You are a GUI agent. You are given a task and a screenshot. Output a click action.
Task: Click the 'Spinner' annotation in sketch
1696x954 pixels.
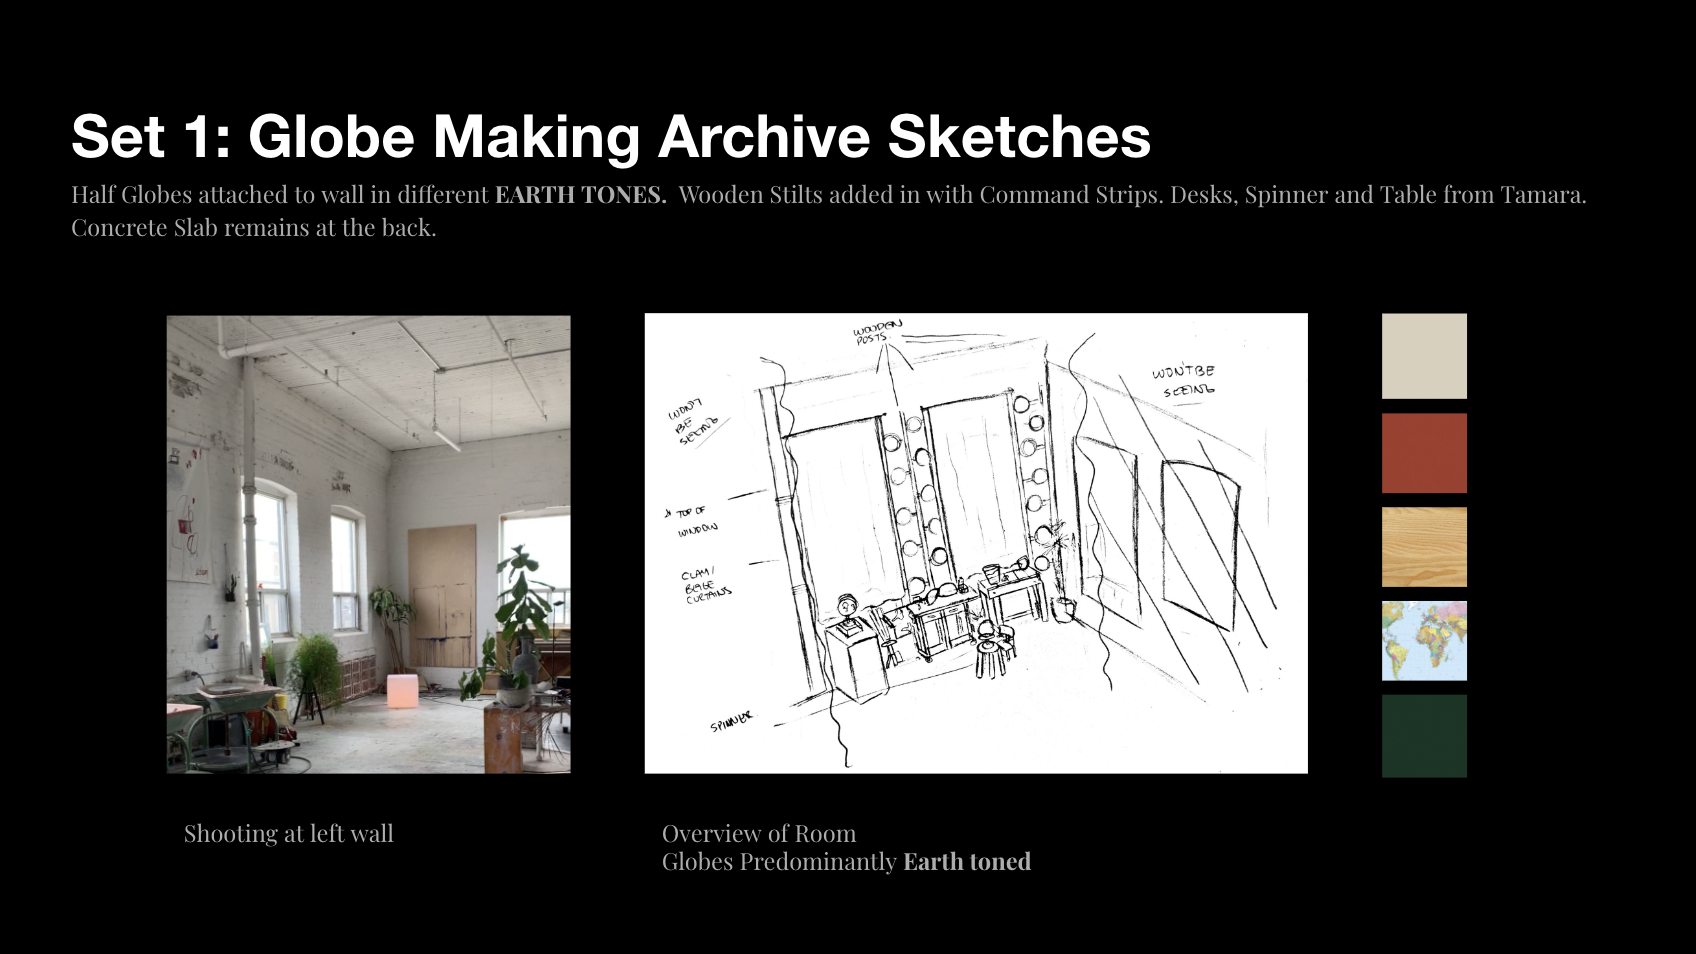click(731, 721)
